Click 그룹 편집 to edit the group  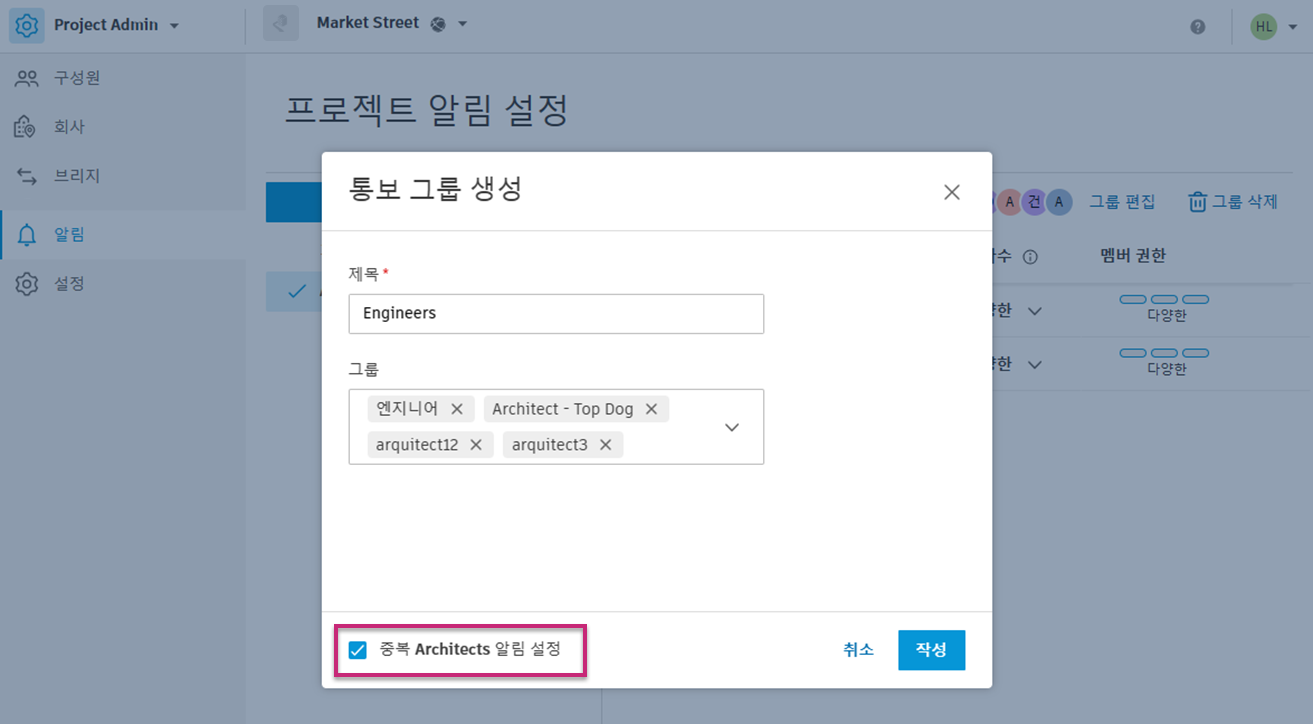pos(1122,201)
